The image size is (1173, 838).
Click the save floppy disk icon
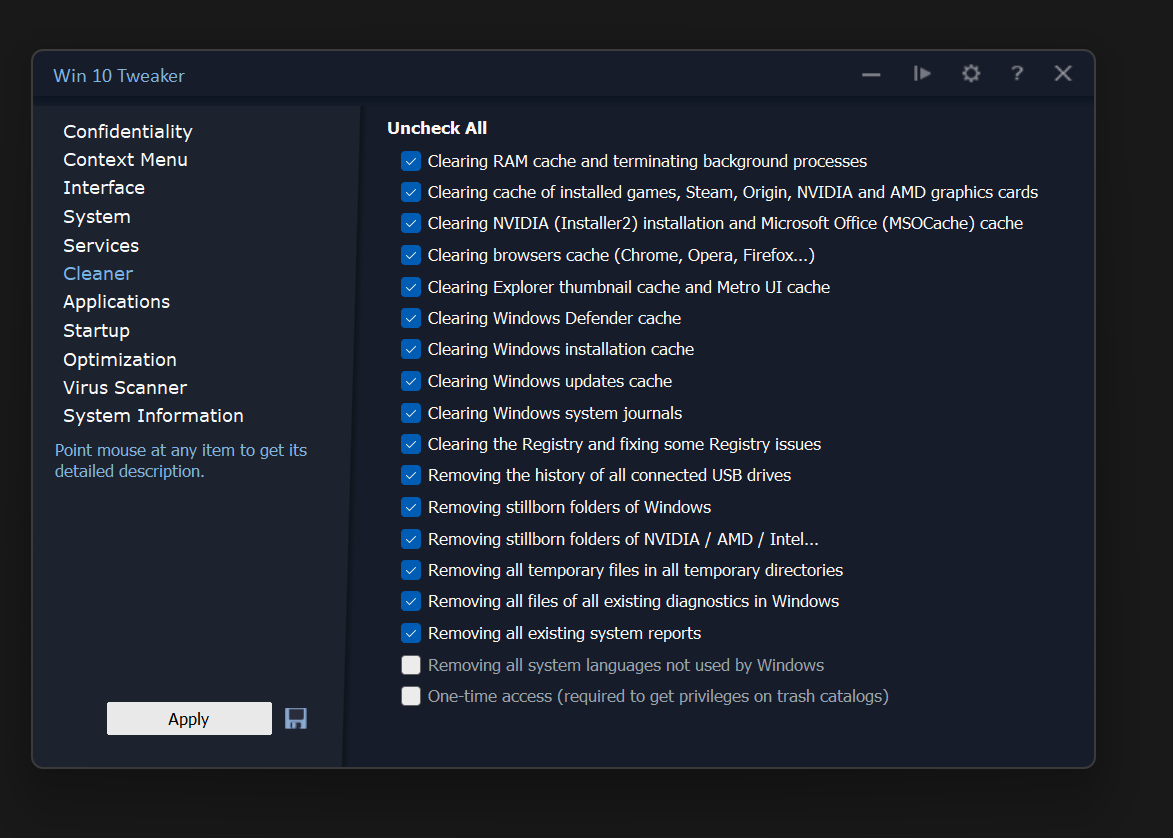296,718
